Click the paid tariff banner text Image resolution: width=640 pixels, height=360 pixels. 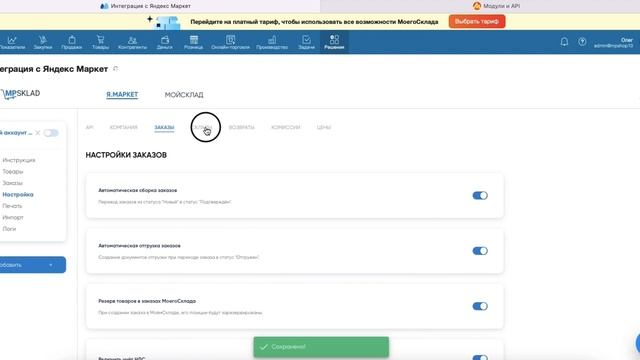pyautogui.click(x=314, y=22)
